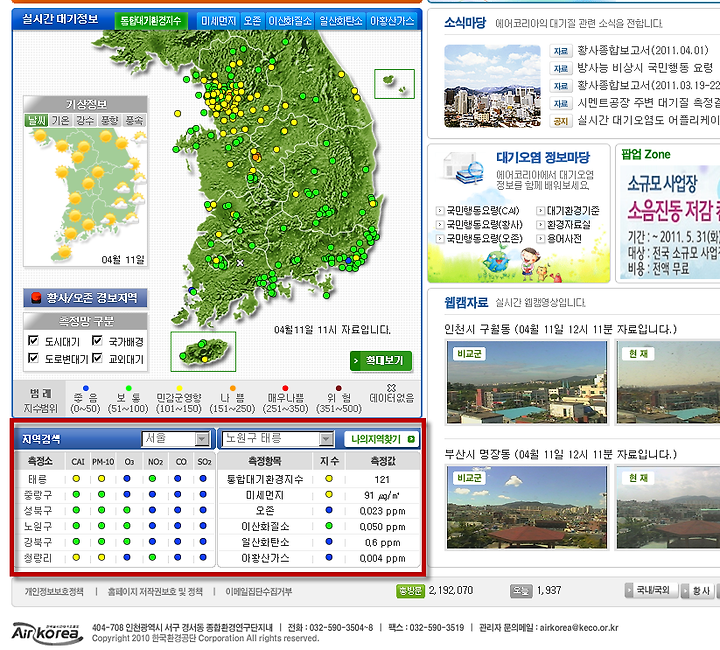Open the 노원구 태릉 station dropdown
This screenshot has height=650, width=720.
click(278, 439)
